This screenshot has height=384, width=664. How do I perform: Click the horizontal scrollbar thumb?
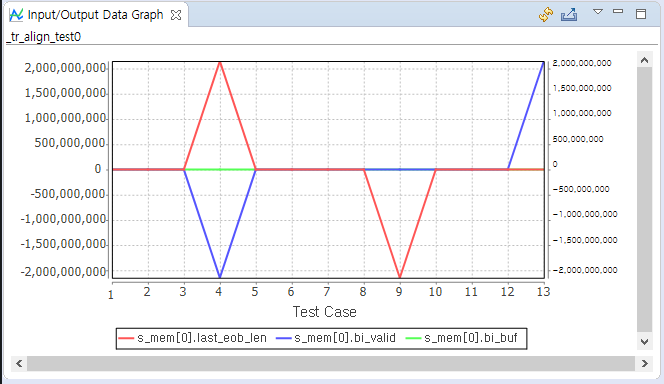[x=331, y=363]
